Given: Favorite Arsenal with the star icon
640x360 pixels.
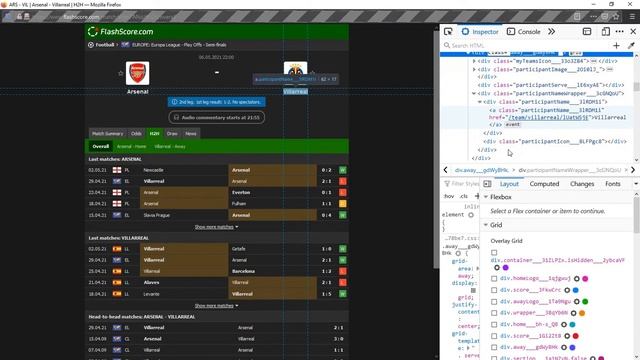Looking at the screenshot, I should [x=120, y=73].
